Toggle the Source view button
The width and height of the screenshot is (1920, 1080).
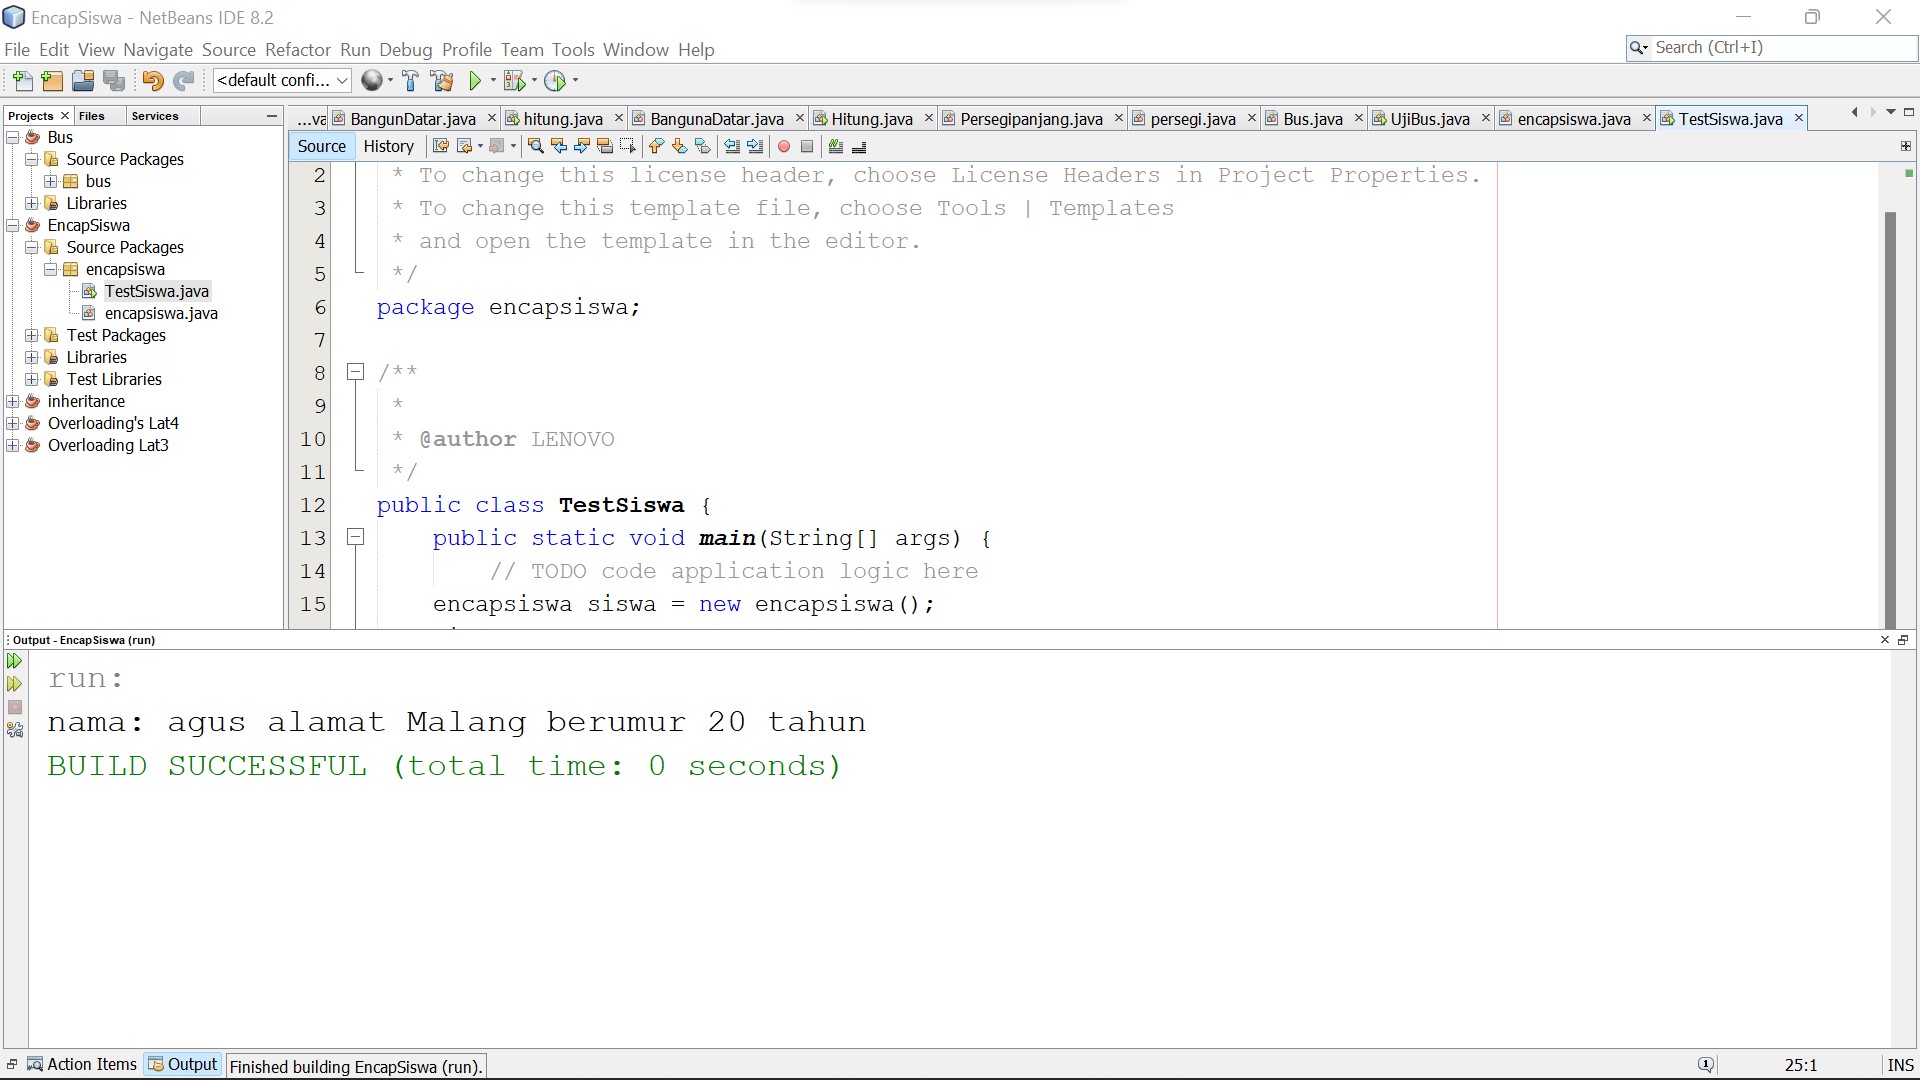[x=321, y=146]
